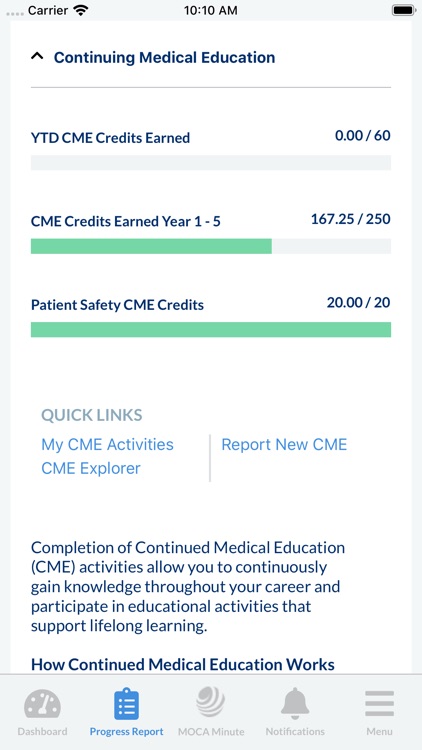Open the CME Explorer link
Image resolution: width=422 pixels, height=750 pixels.
click(x=91, y=468)
